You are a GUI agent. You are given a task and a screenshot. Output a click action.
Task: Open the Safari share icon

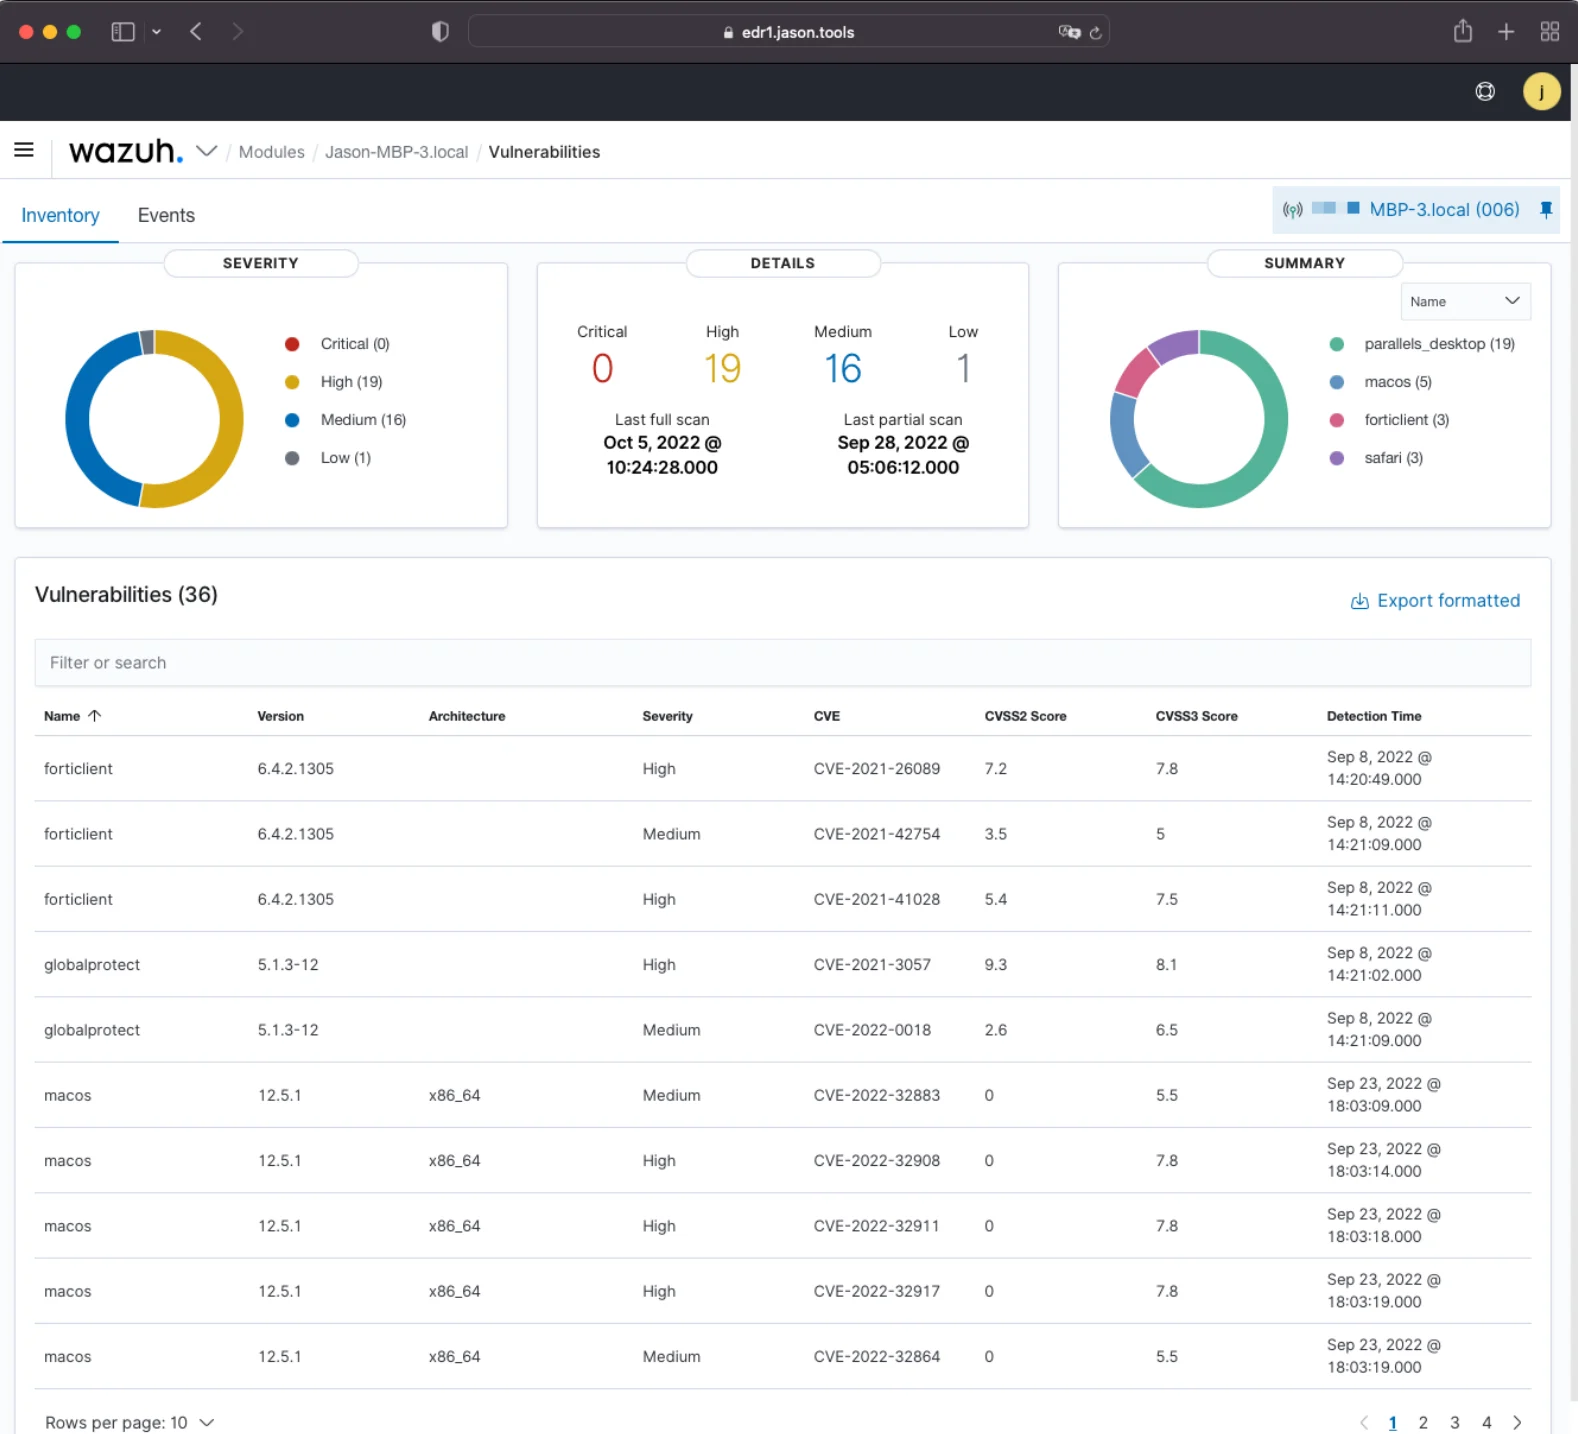point(1463,31)
